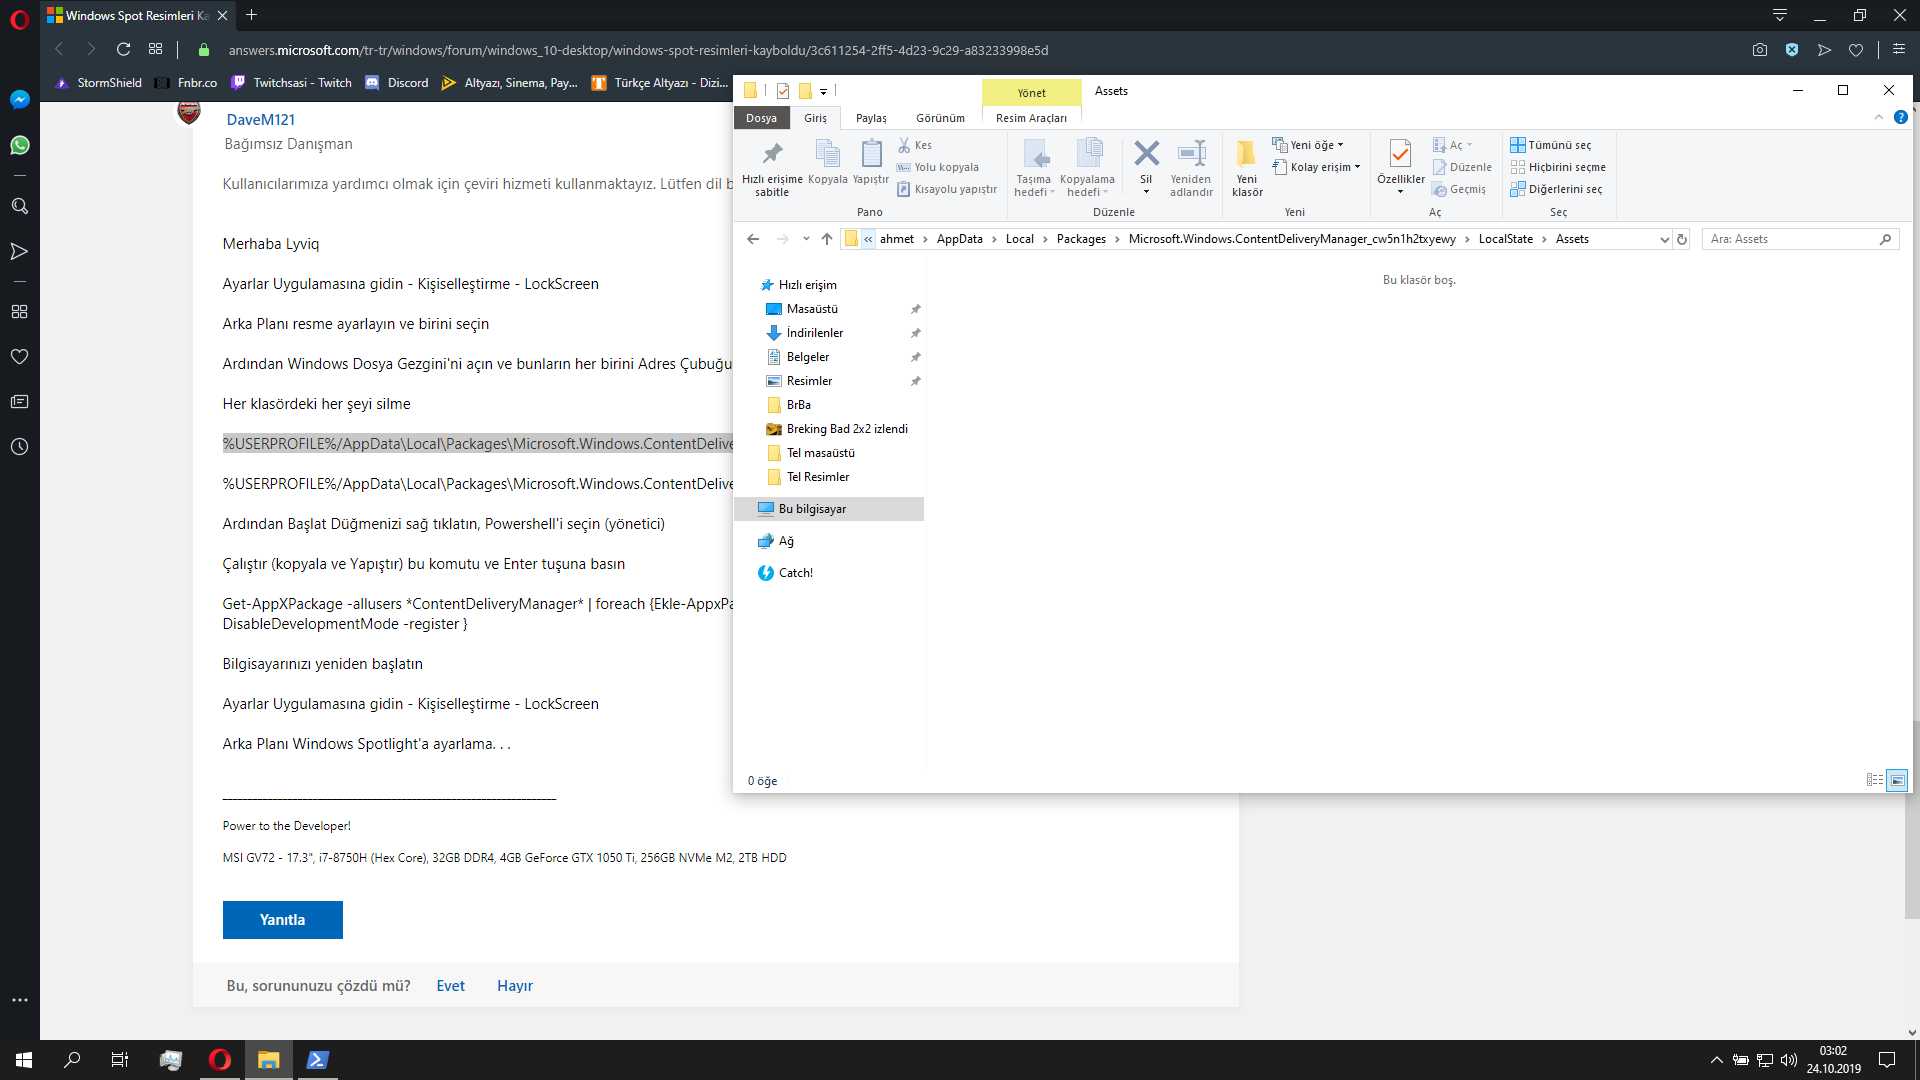
Task: Click the up-folder arrow in Explorer
Action: 826,239
